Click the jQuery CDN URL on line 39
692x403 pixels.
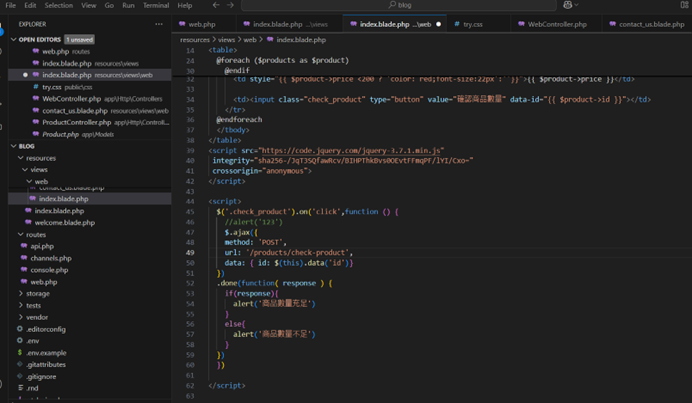(x=351, y=151)
